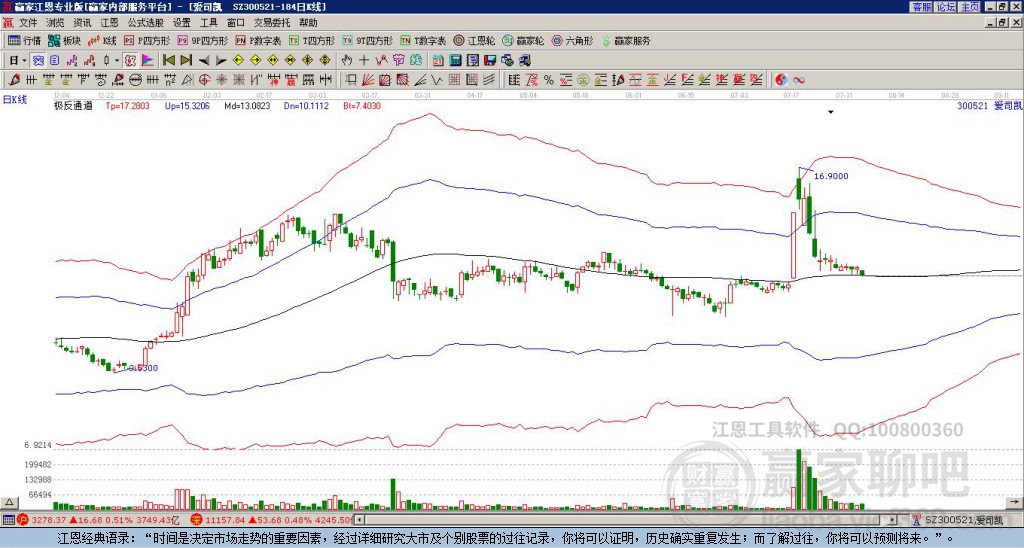Click the 日K线 chart label
The height and width of the screenshot is (548, 1024).
[14, 100]
